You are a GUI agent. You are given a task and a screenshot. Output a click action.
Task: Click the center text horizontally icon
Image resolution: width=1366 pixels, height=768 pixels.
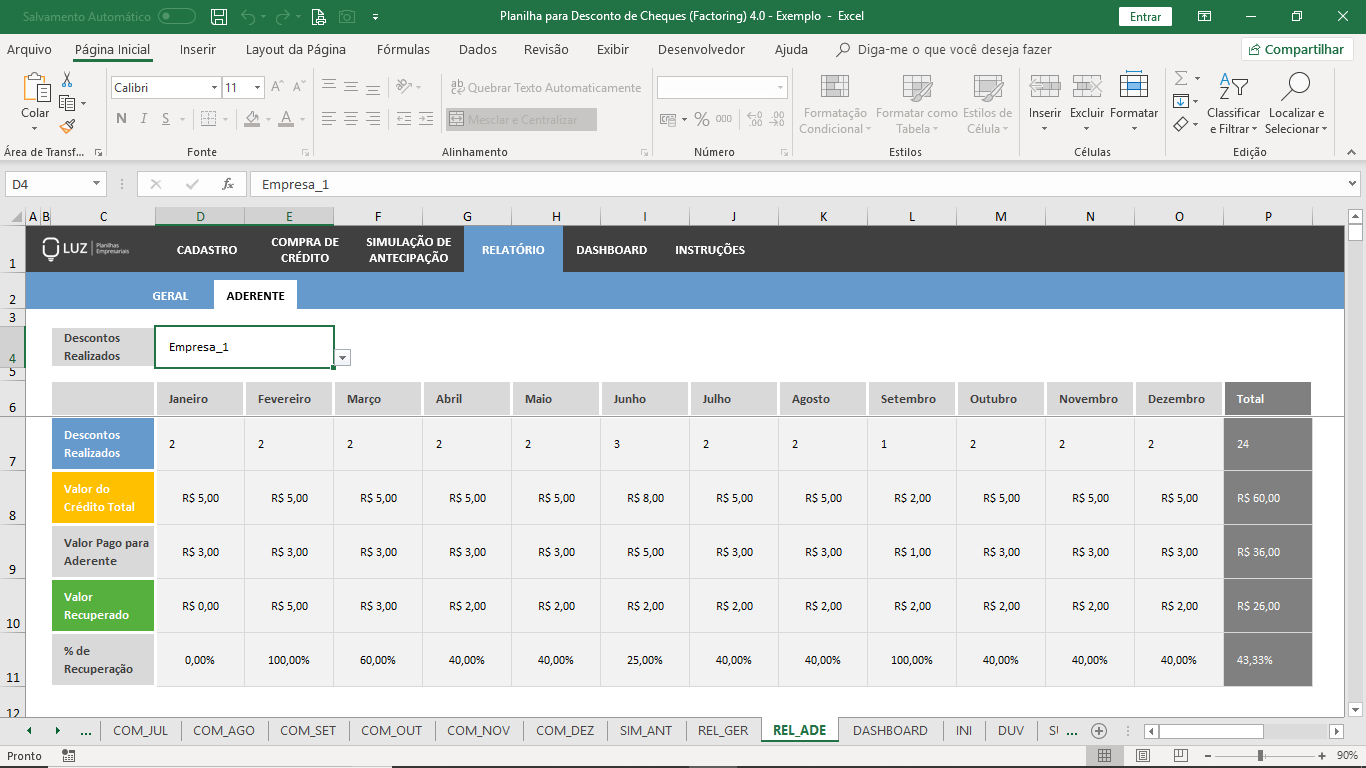point(352,119)
